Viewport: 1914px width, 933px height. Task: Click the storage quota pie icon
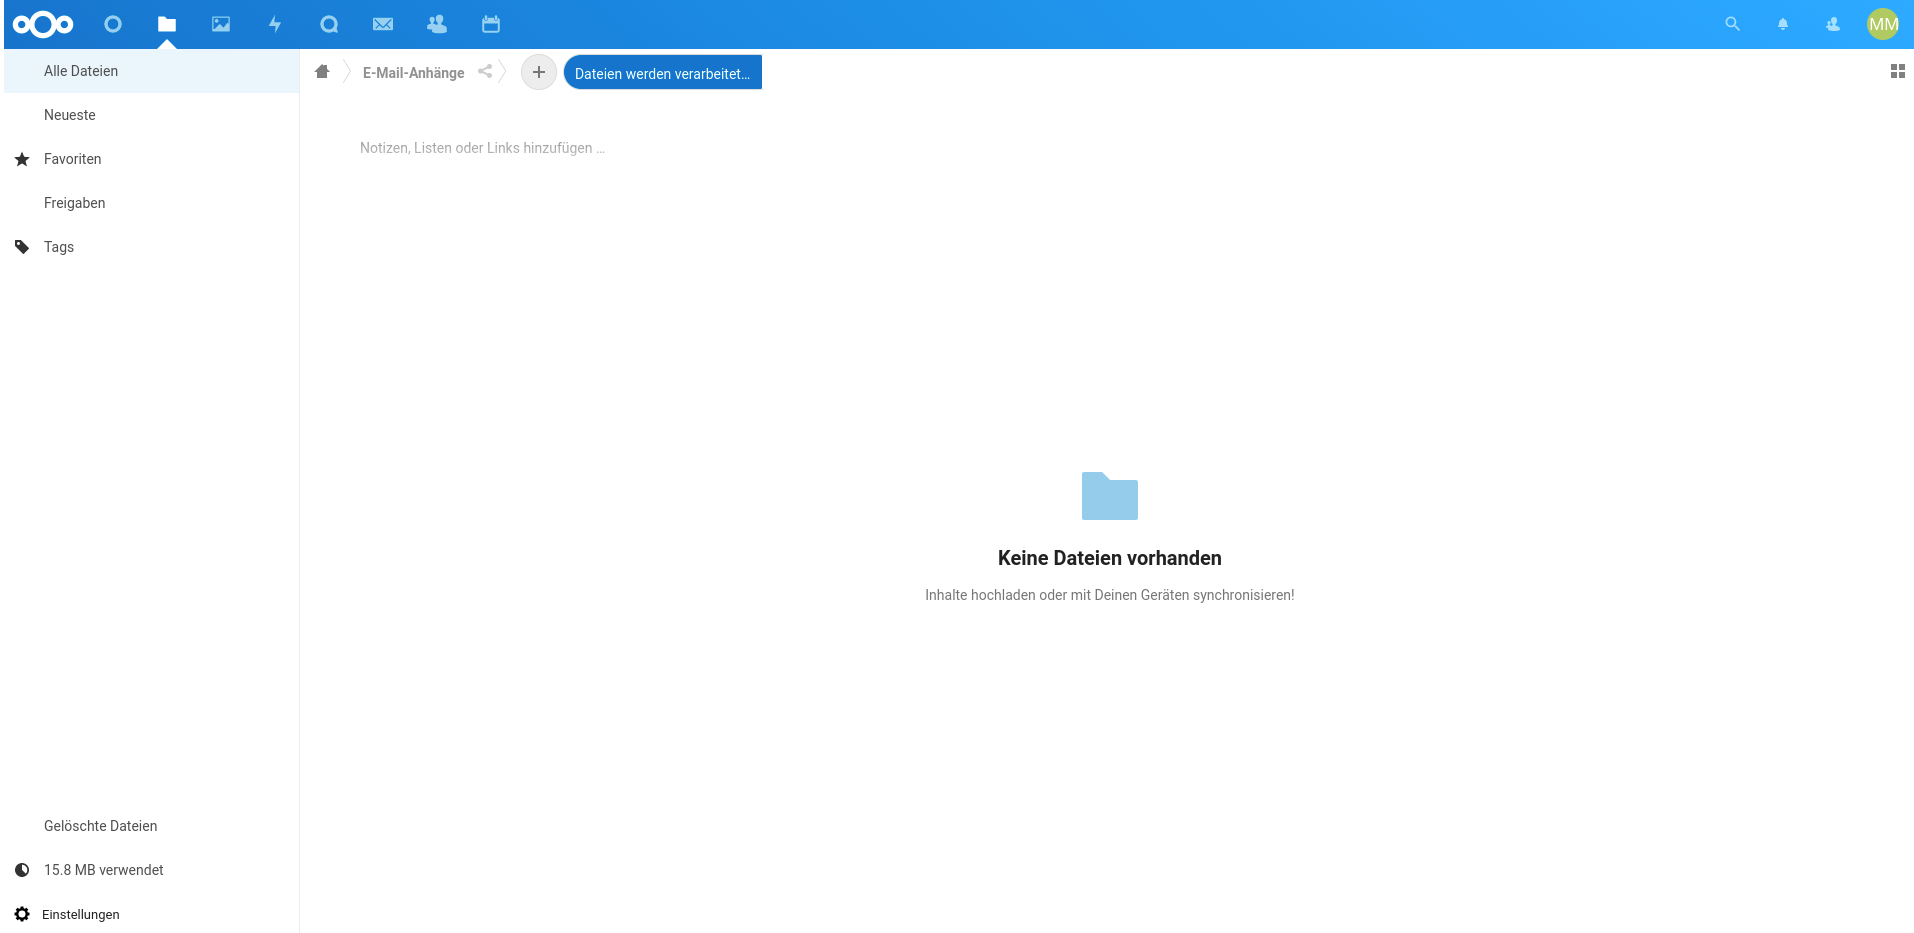coord(22,870)
